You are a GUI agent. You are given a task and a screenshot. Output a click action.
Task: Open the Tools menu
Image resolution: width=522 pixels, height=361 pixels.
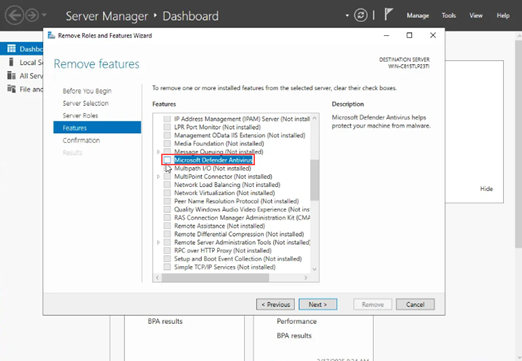click(x=448, y=15)
